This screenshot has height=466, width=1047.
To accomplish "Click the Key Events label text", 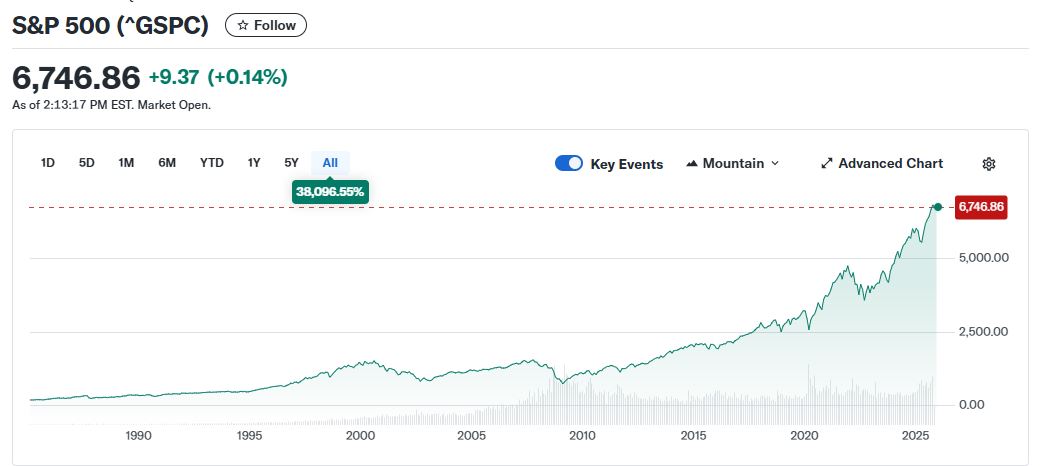I will pos(626,164).
